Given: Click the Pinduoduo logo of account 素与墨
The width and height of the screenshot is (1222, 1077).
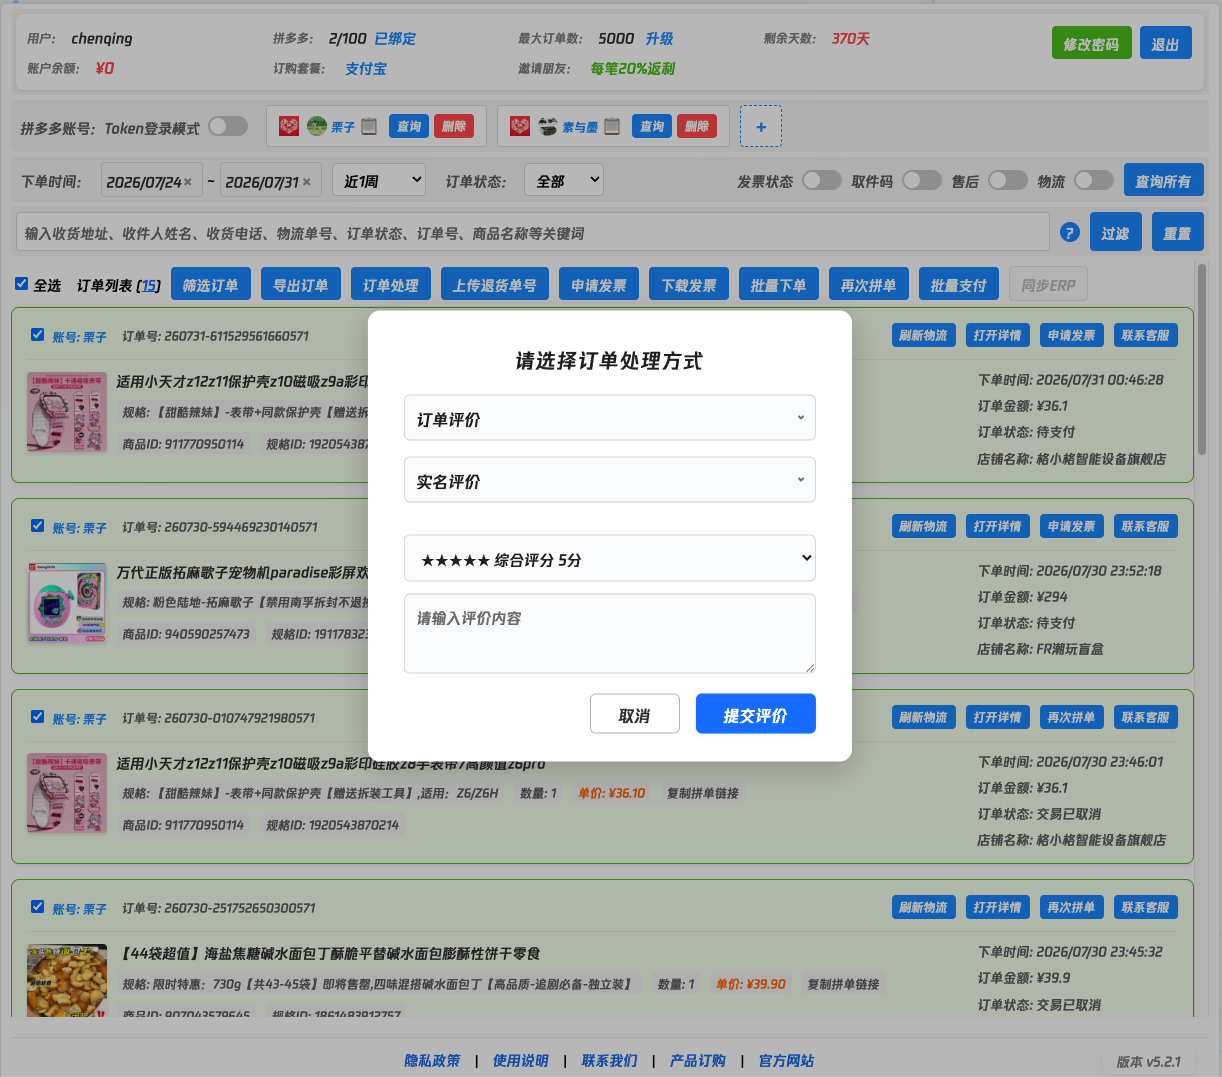Looking at the screenshot, I should pyautogui.click(x=520, y=126).
